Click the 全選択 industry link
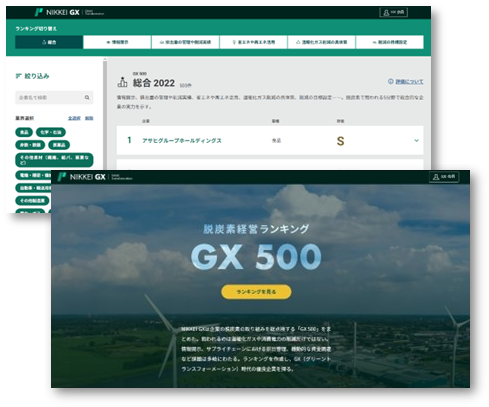Image resolution: width=489 pixels, height=407 pixels. click(74, 118)
